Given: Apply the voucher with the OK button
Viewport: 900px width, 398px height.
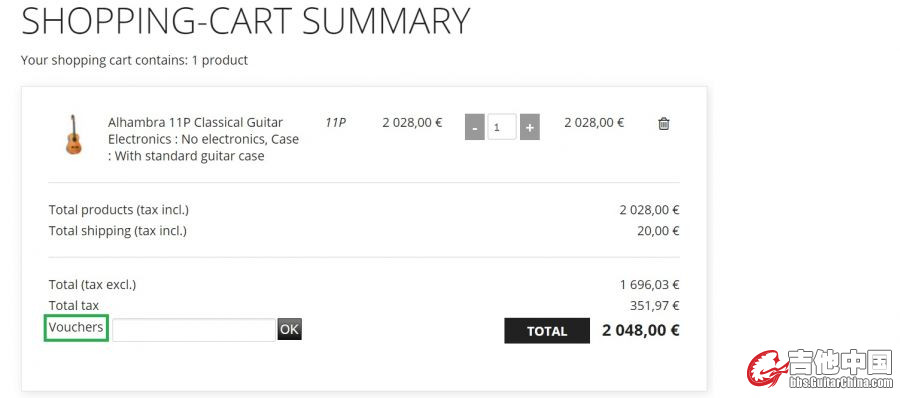Looking at the screenshot, I should tap(289, 329).
